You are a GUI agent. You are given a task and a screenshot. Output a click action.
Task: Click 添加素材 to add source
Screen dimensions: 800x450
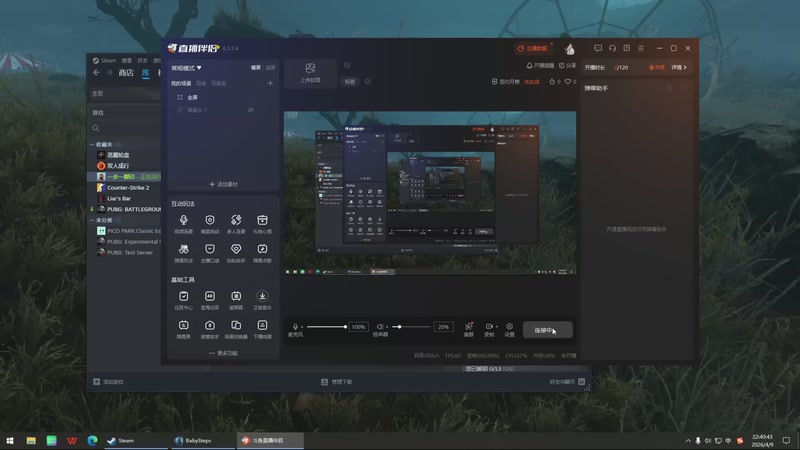click(x=223, y=184)
